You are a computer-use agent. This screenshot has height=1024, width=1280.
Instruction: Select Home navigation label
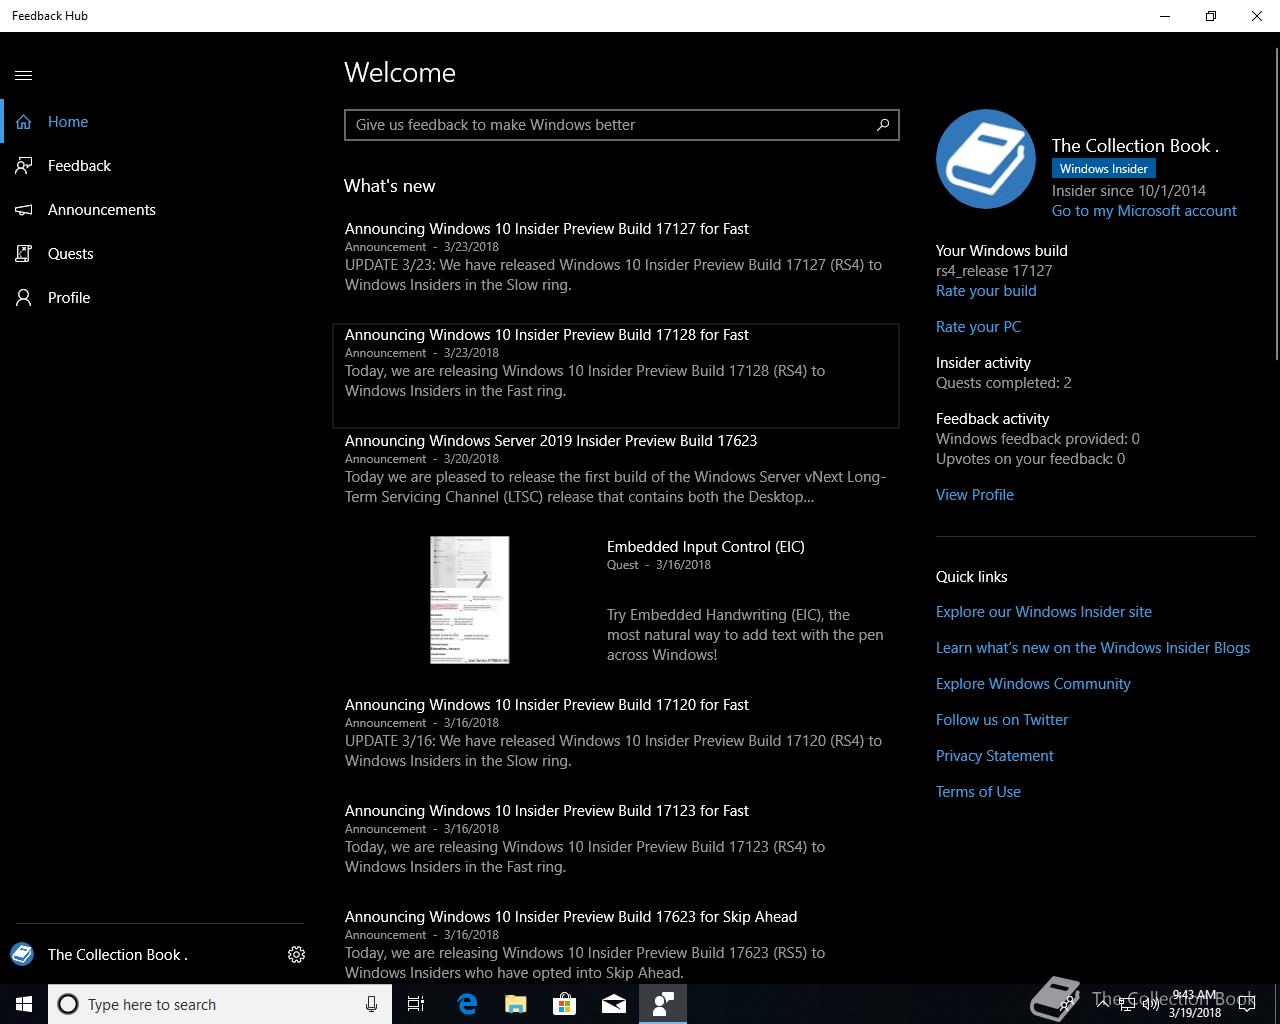68,122
